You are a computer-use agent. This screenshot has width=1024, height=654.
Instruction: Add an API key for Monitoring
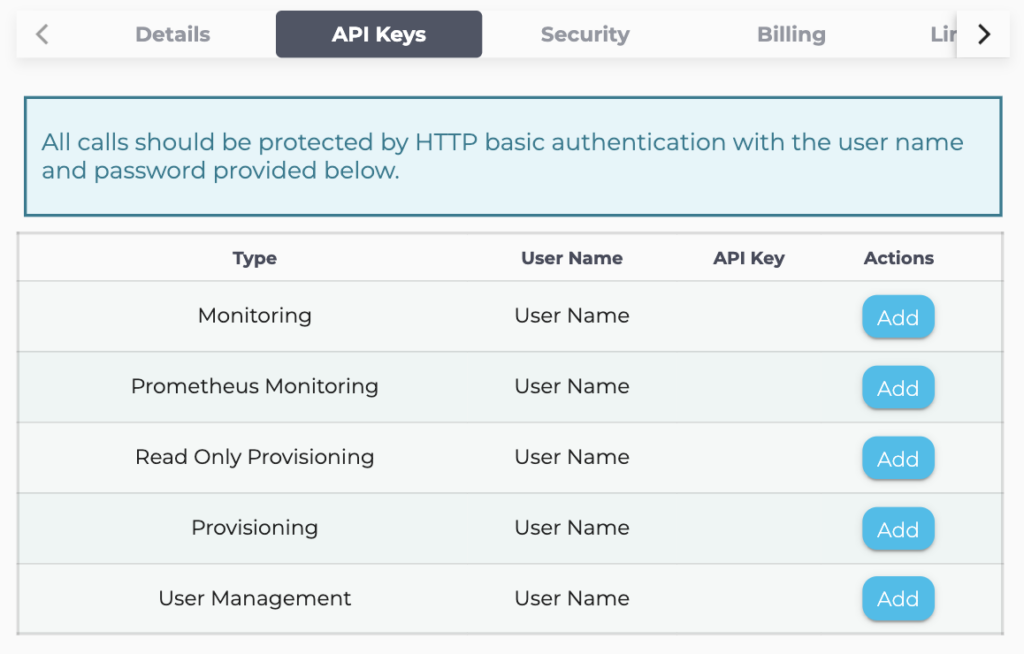[897, 316]
